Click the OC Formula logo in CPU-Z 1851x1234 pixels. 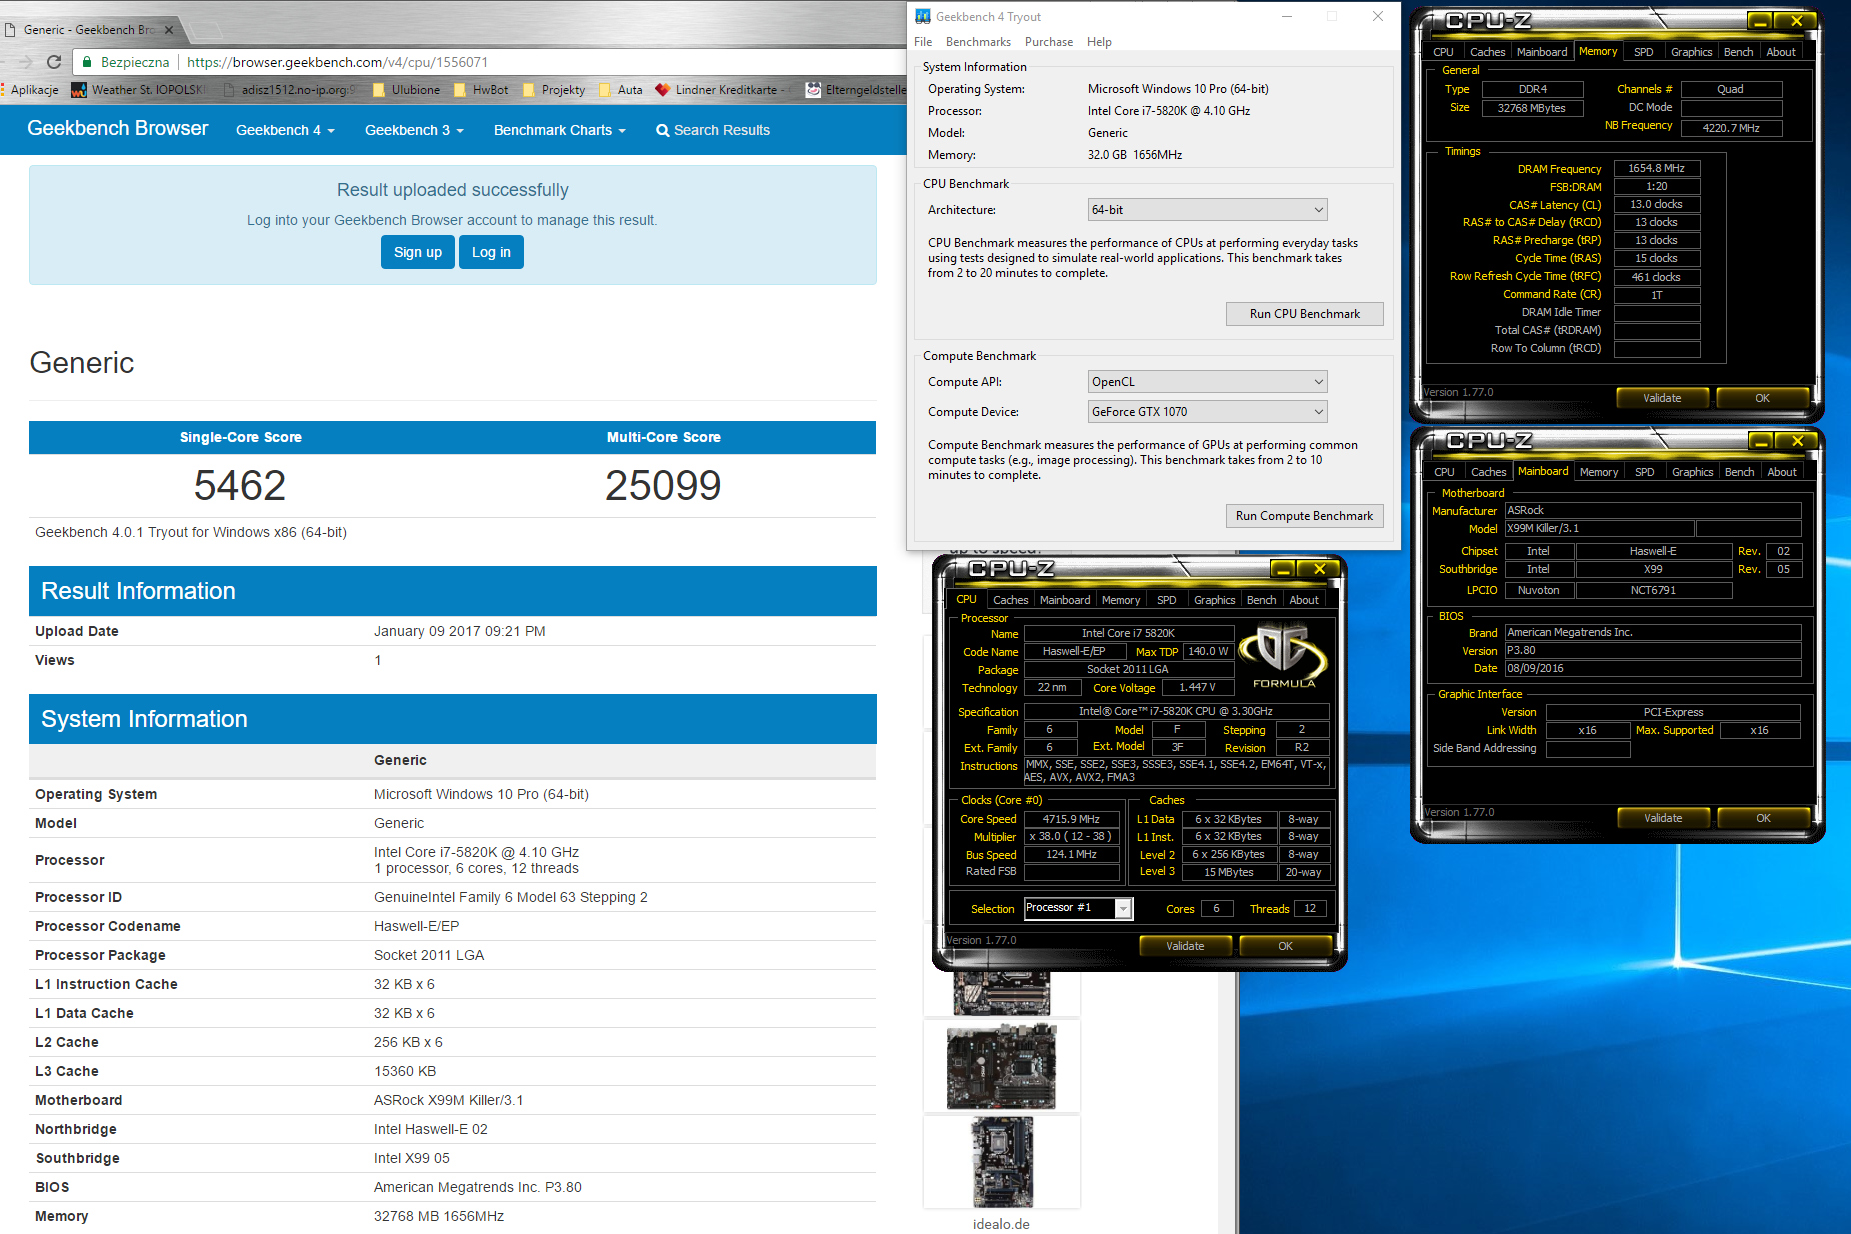[1283, 656]
